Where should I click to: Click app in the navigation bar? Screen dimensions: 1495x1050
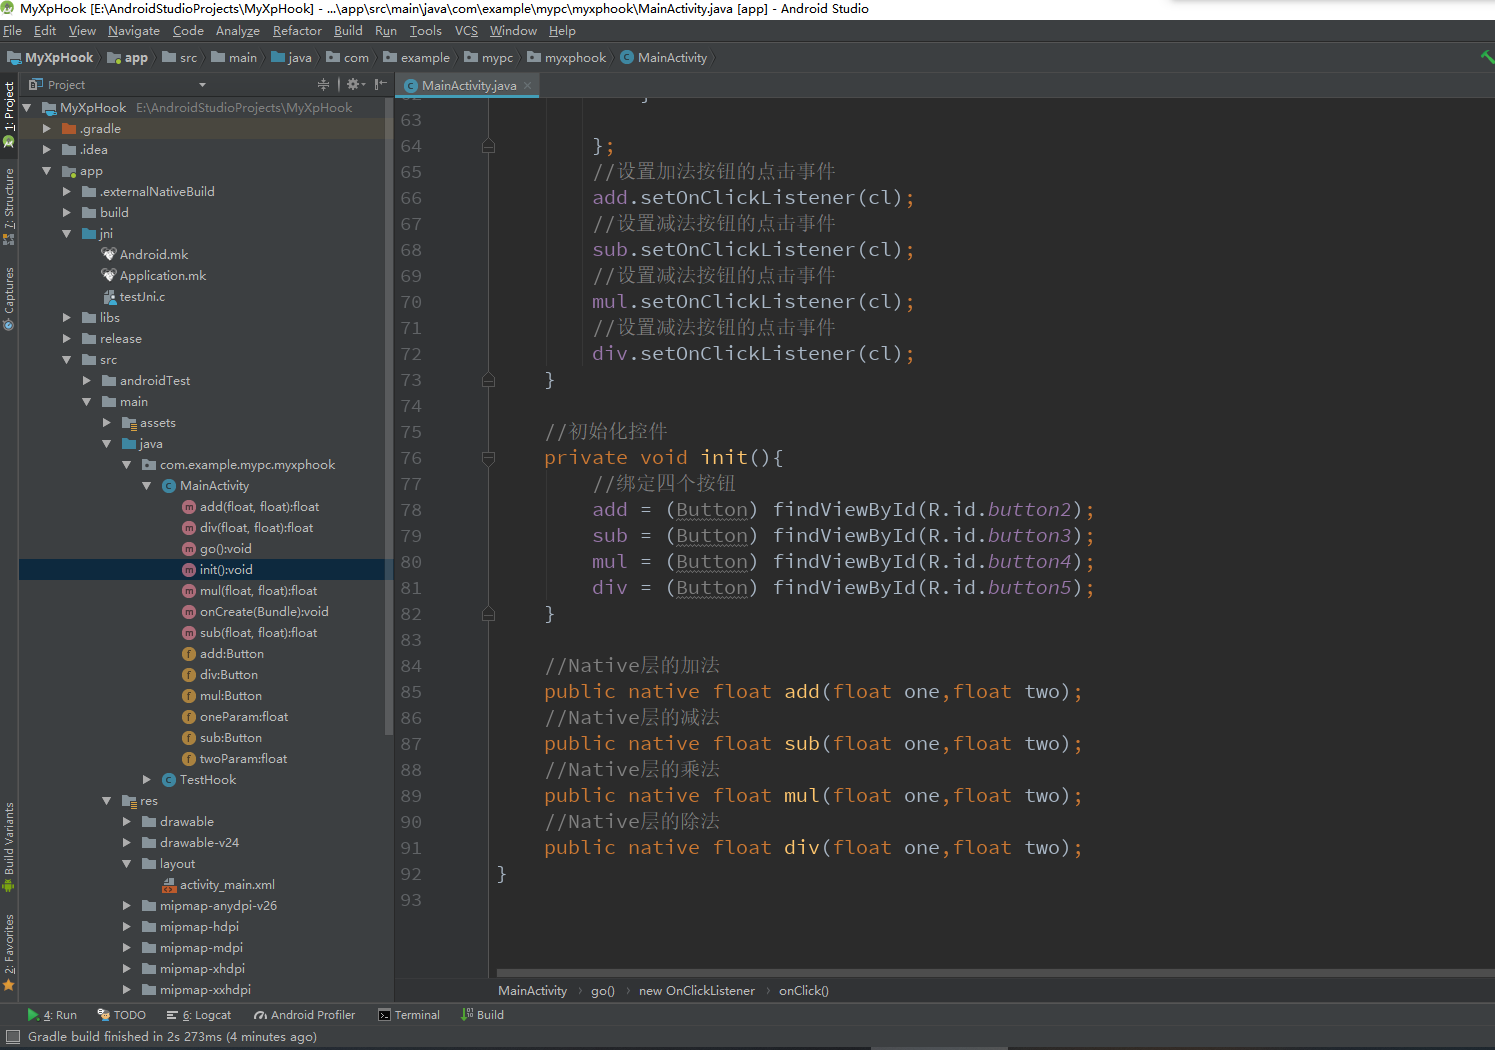tap(128, 58)
